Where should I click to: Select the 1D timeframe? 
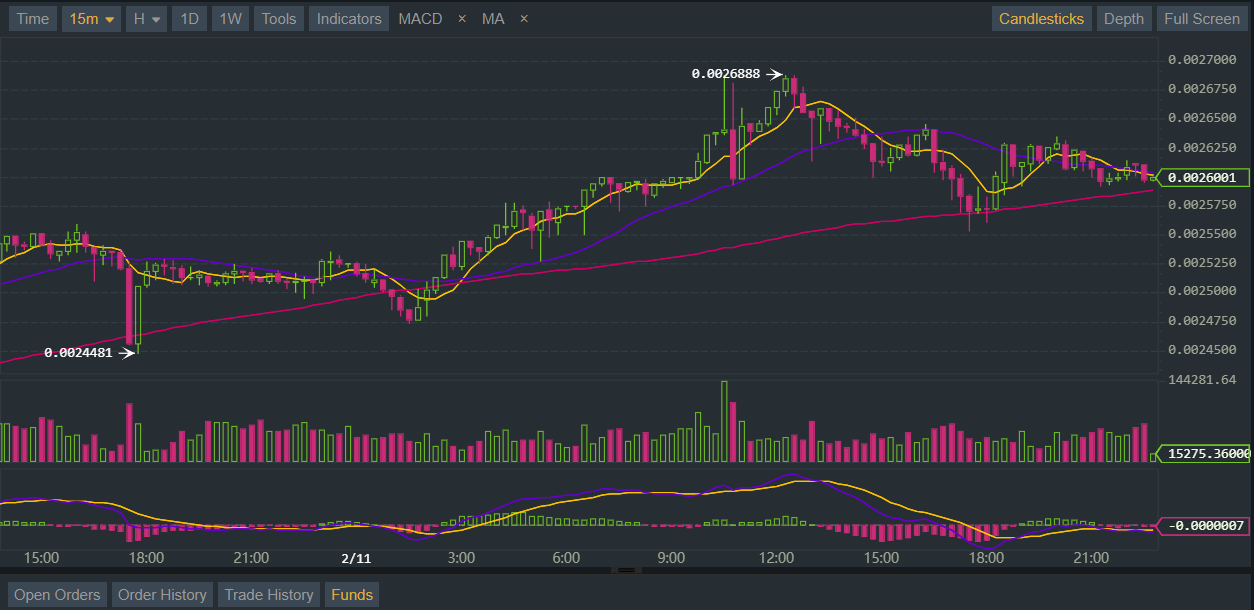point(189,19)
